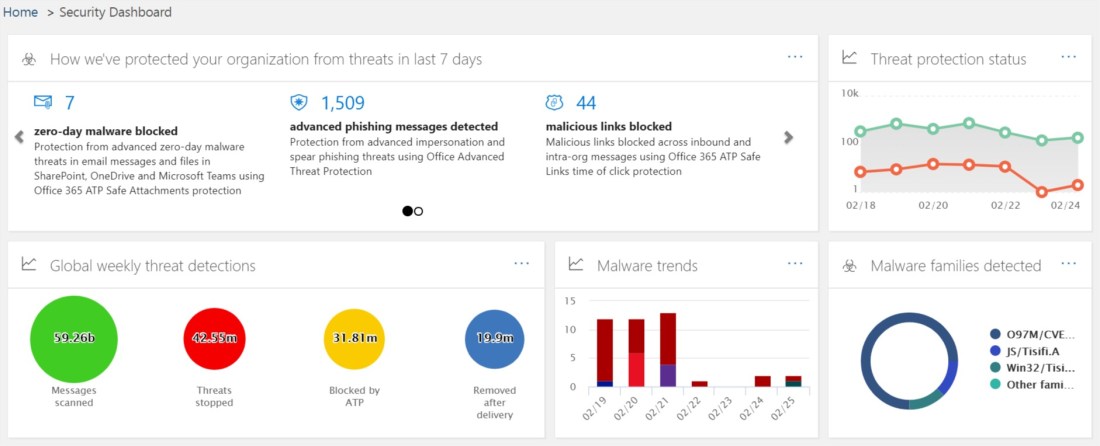1100x446 pixels.
Task: Click the zero-day malware envelope icon
Action: [43, 102]
